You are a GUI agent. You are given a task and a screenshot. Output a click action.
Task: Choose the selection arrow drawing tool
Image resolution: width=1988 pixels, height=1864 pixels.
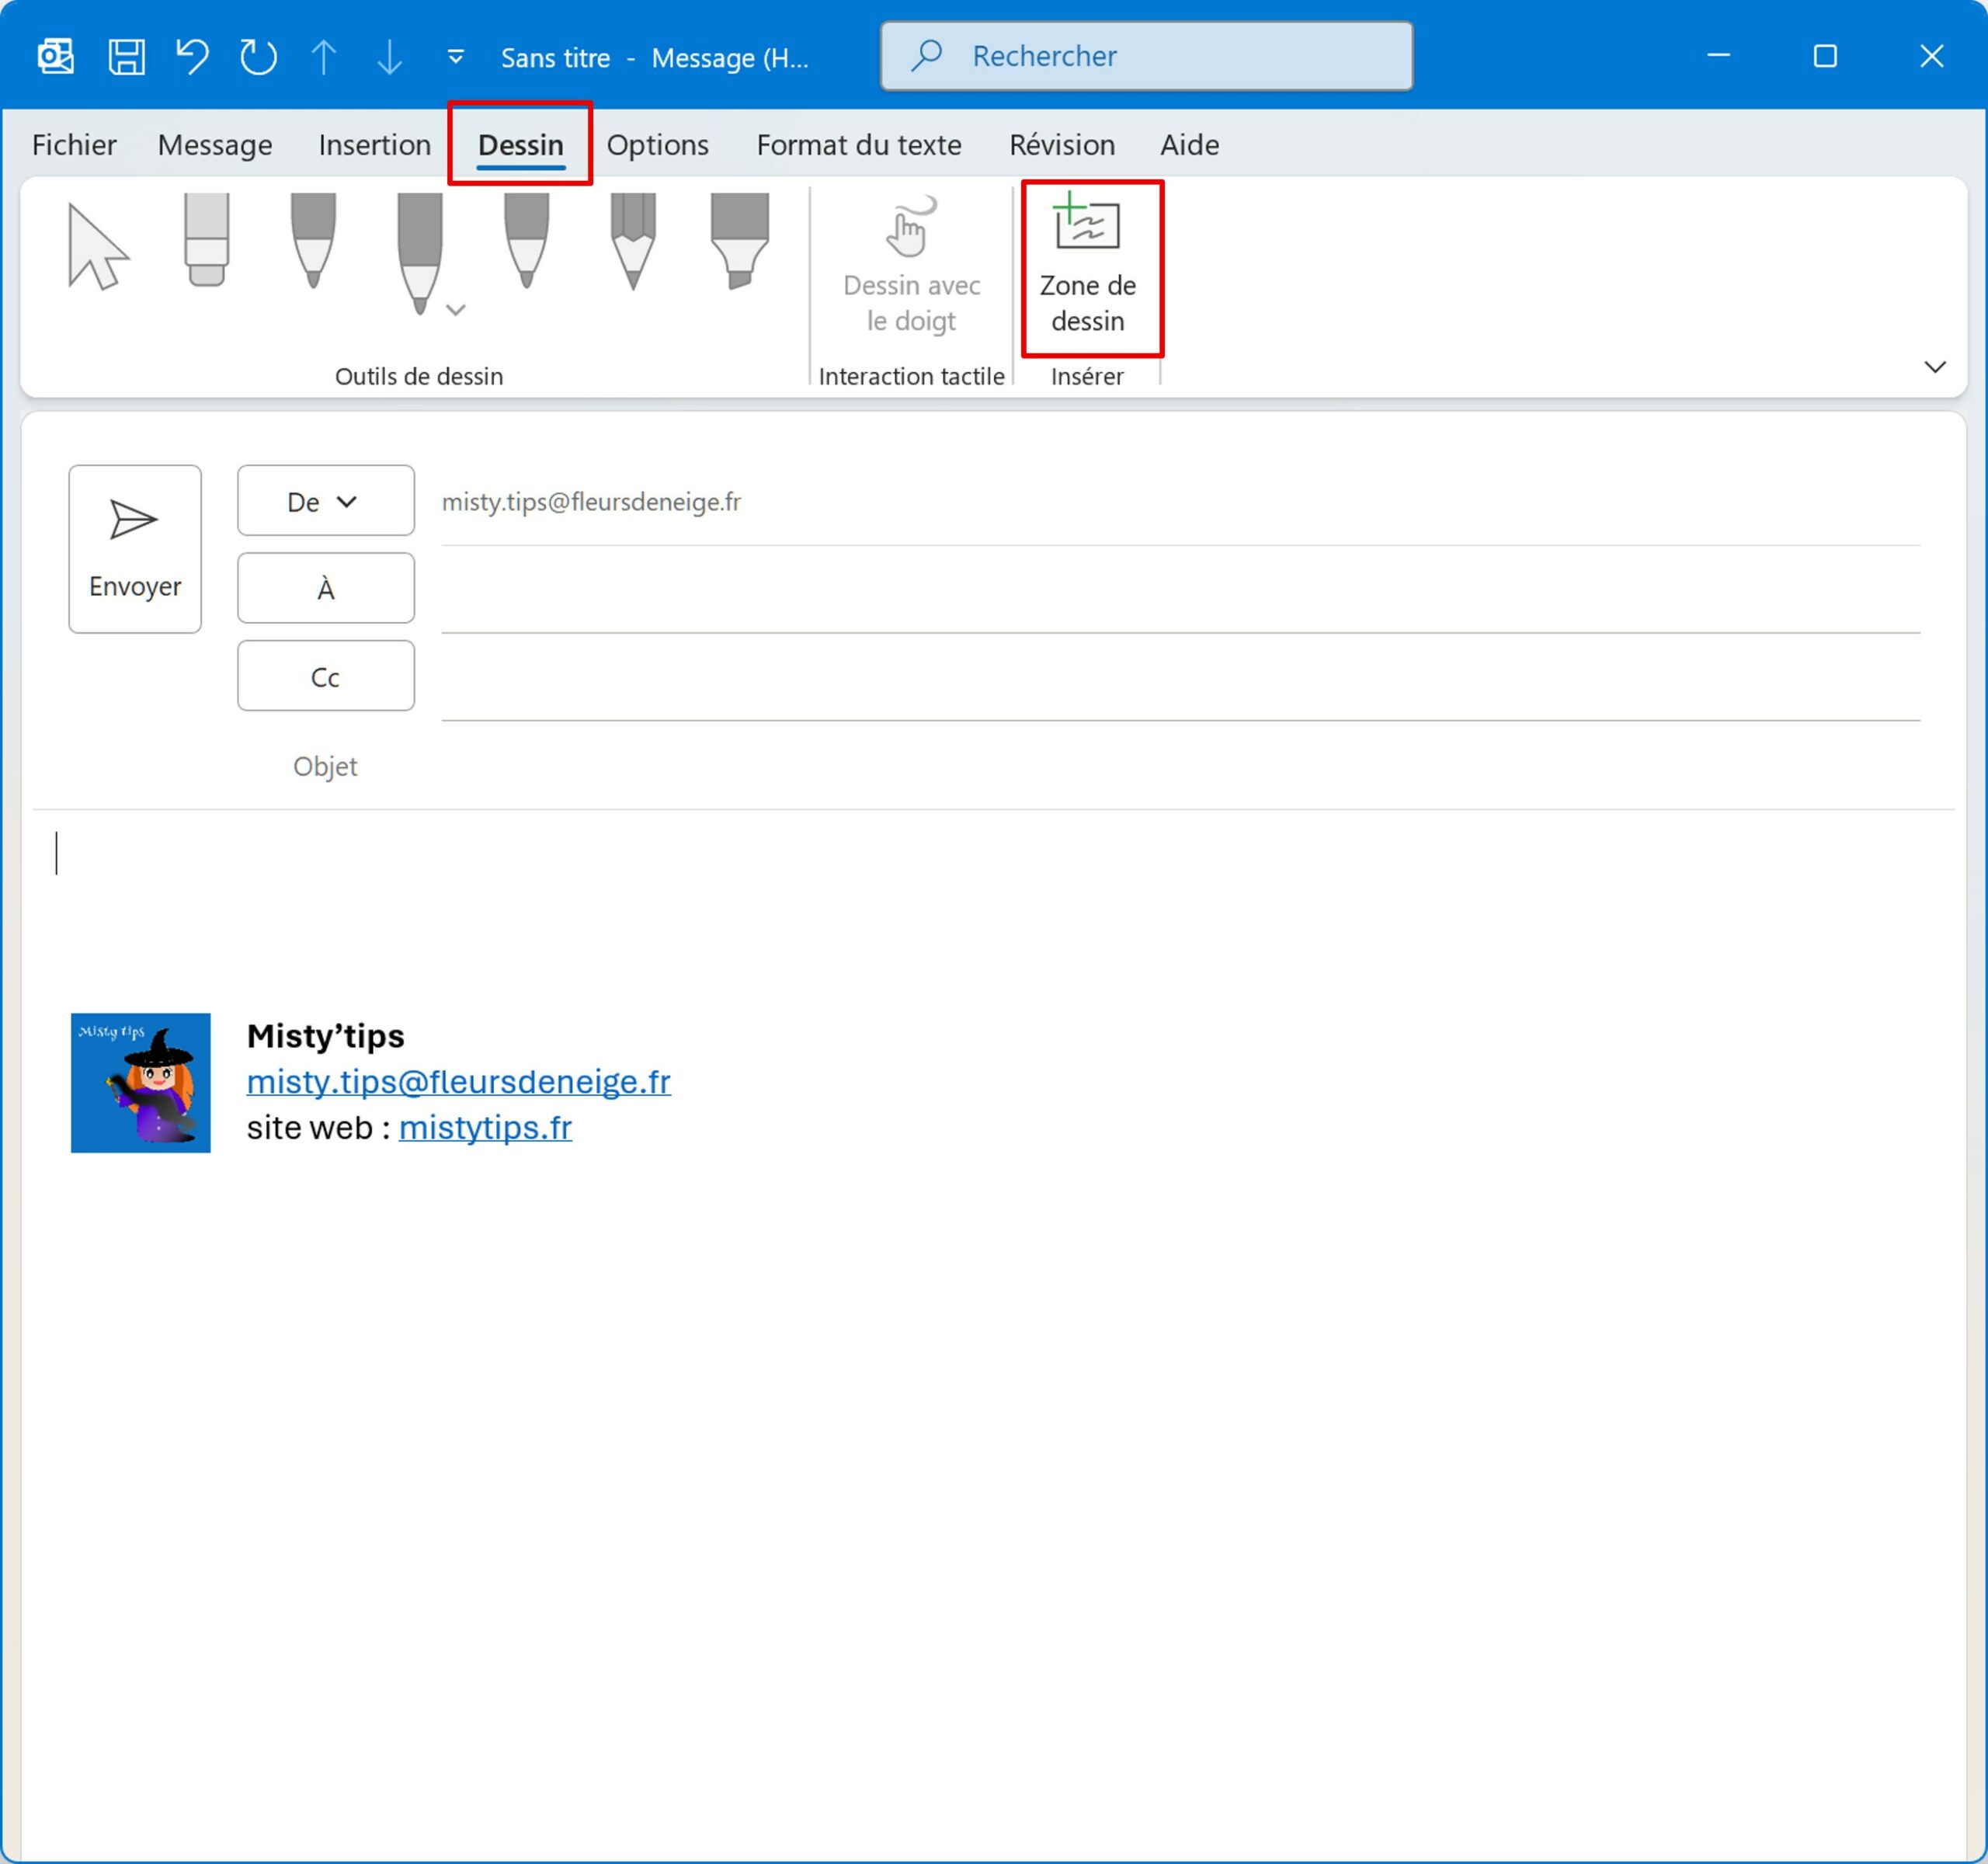98,246
